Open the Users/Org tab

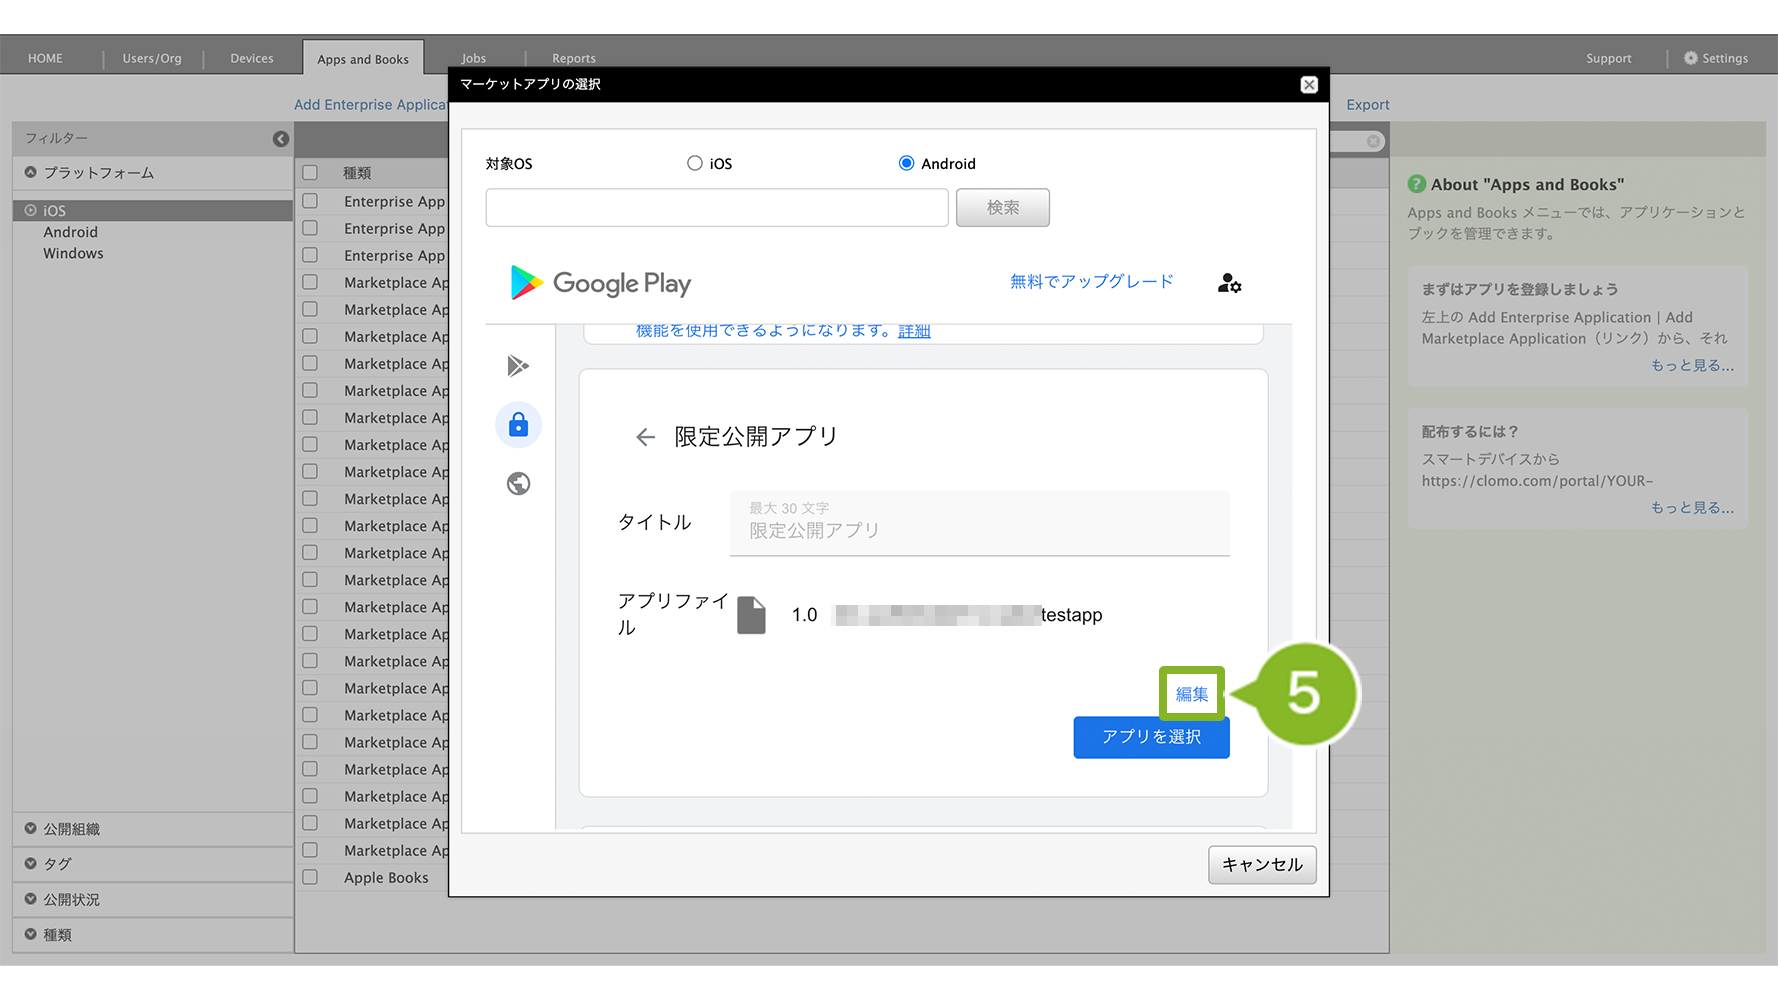click(x=152, y=58)
